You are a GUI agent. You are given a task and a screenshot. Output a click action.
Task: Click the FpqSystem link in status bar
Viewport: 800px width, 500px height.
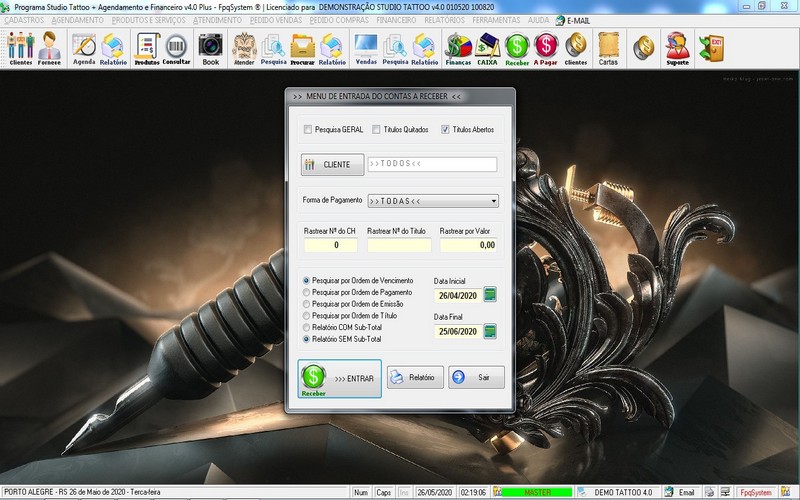point(756,492)
